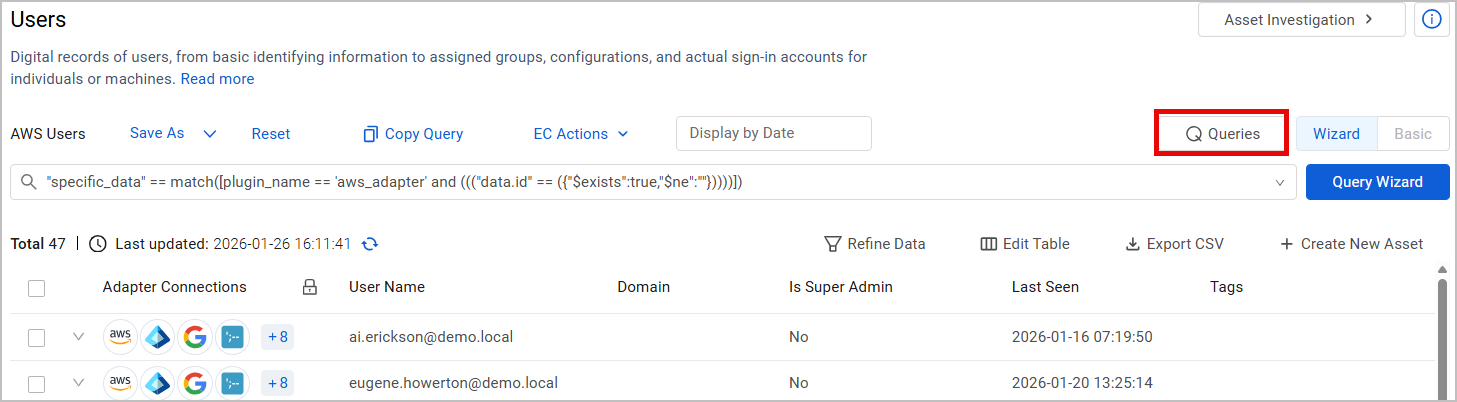Screen dimensions: 1457x402
Task: Open Refine Data filter
Action: pyautogui.click(x=874, y=244)
